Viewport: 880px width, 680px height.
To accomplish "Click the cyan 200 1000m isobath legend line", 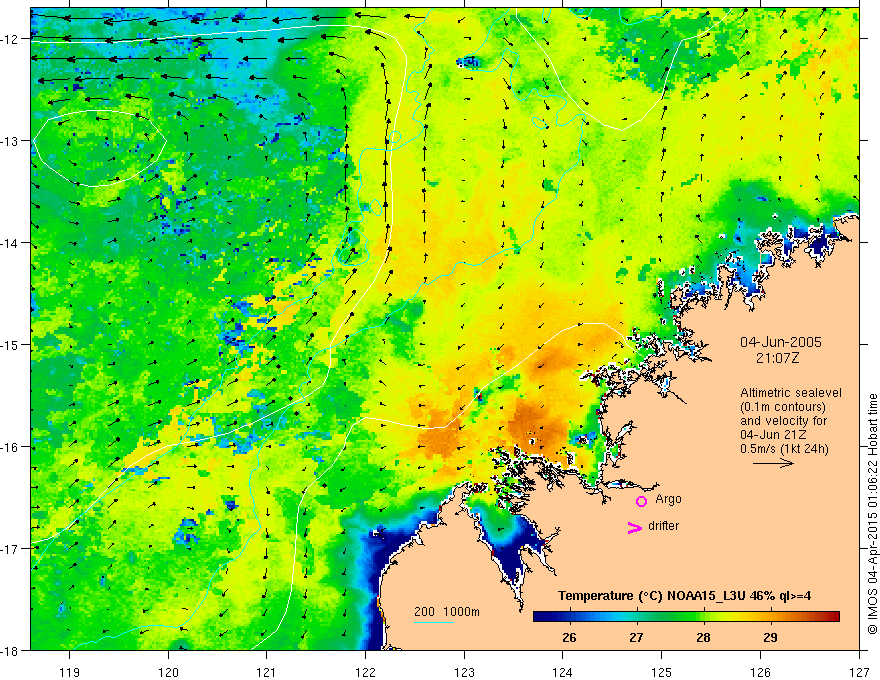I will pos(434,622).
